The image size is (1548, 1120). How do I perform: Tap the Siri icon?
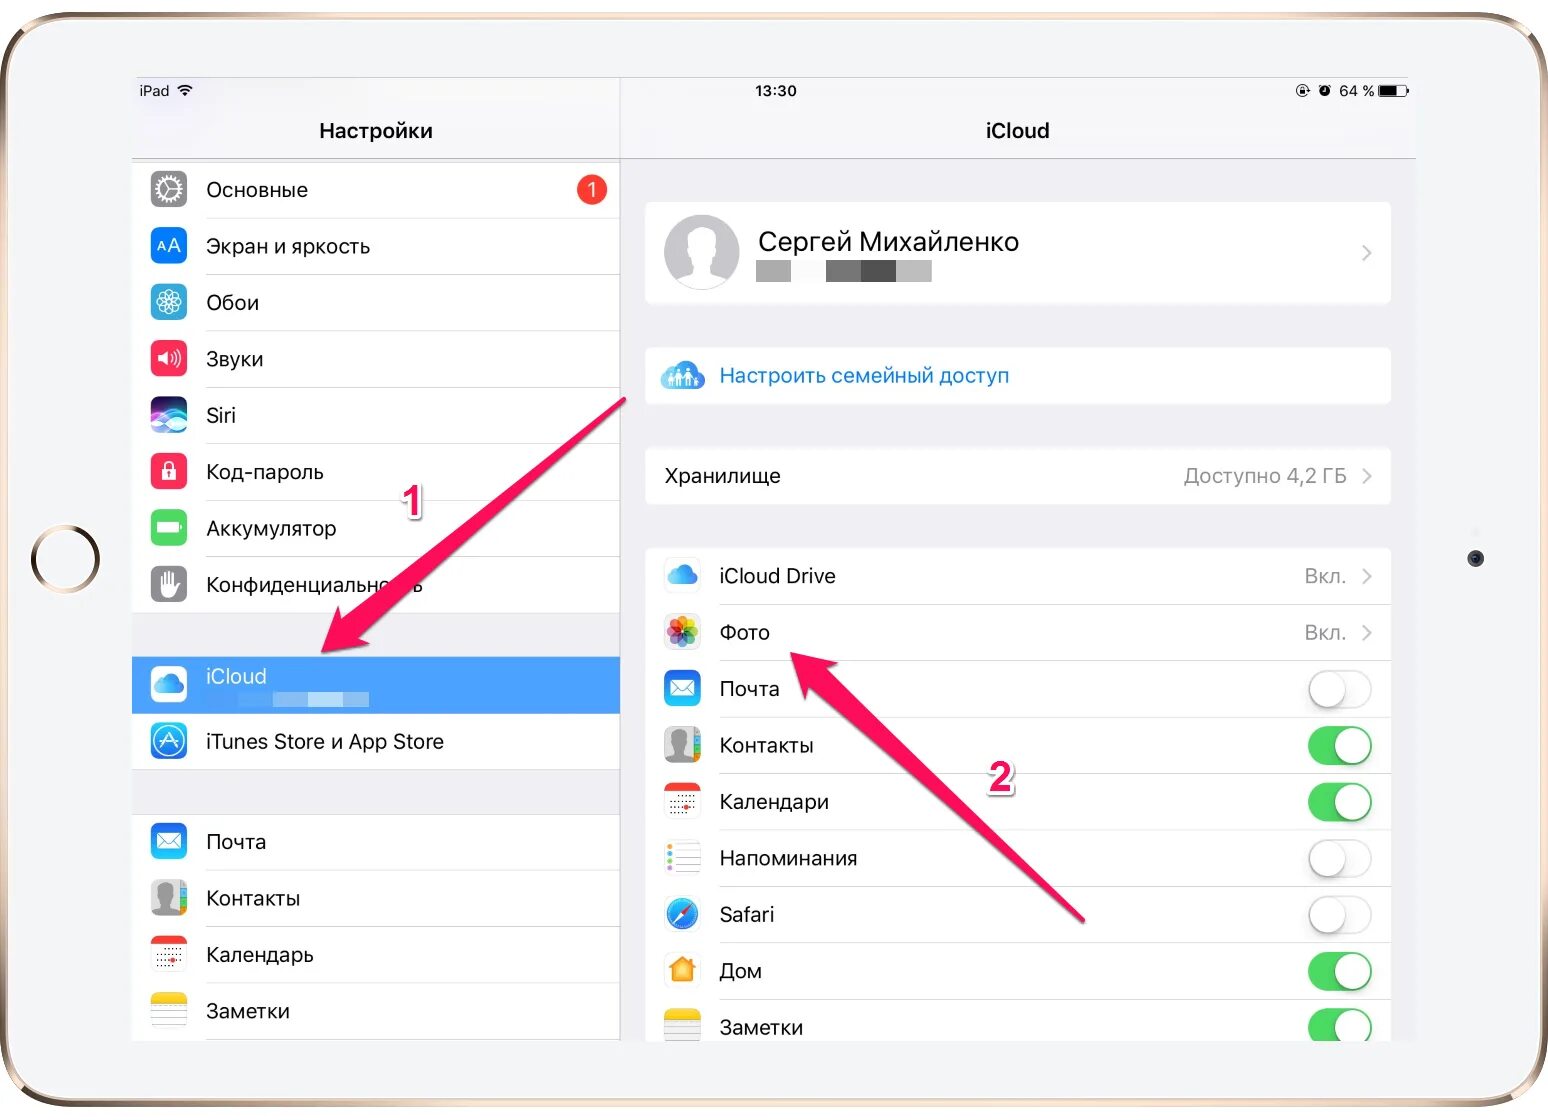[169, 415]
